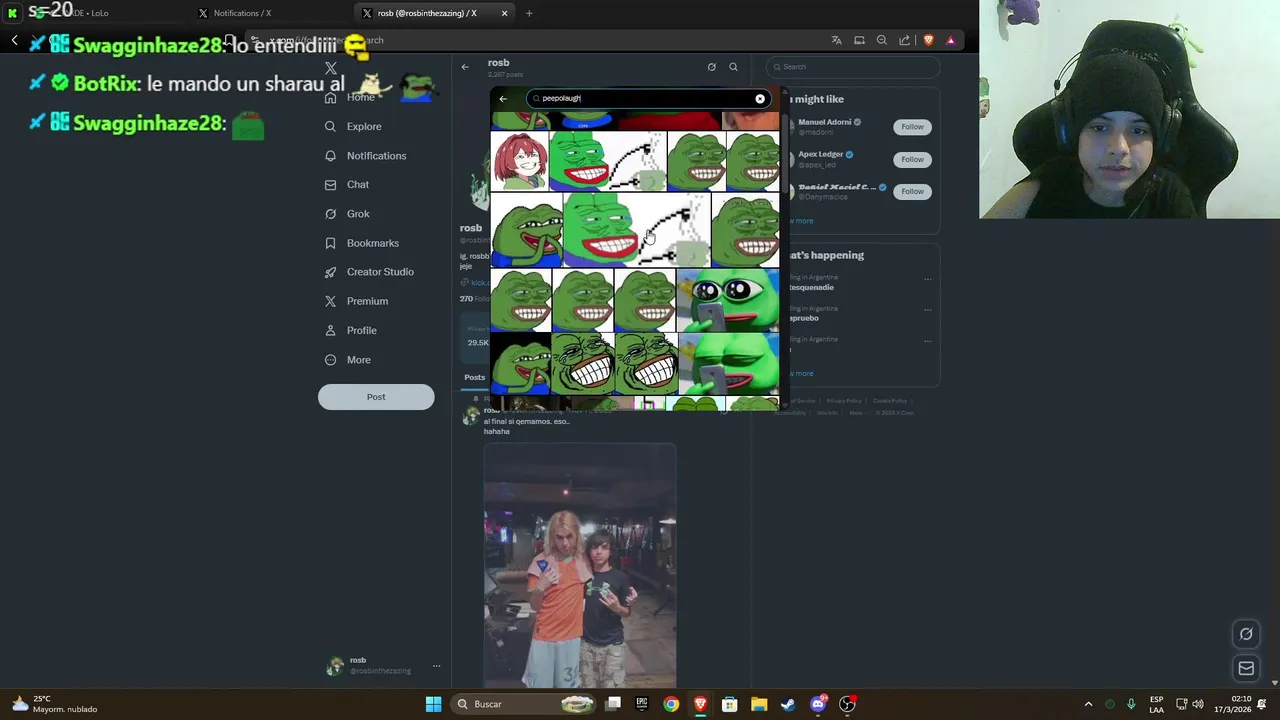Screen dimensions: 1280x720
Task: Click the Brave Rewards triangle icon
Action: (950, 40)
